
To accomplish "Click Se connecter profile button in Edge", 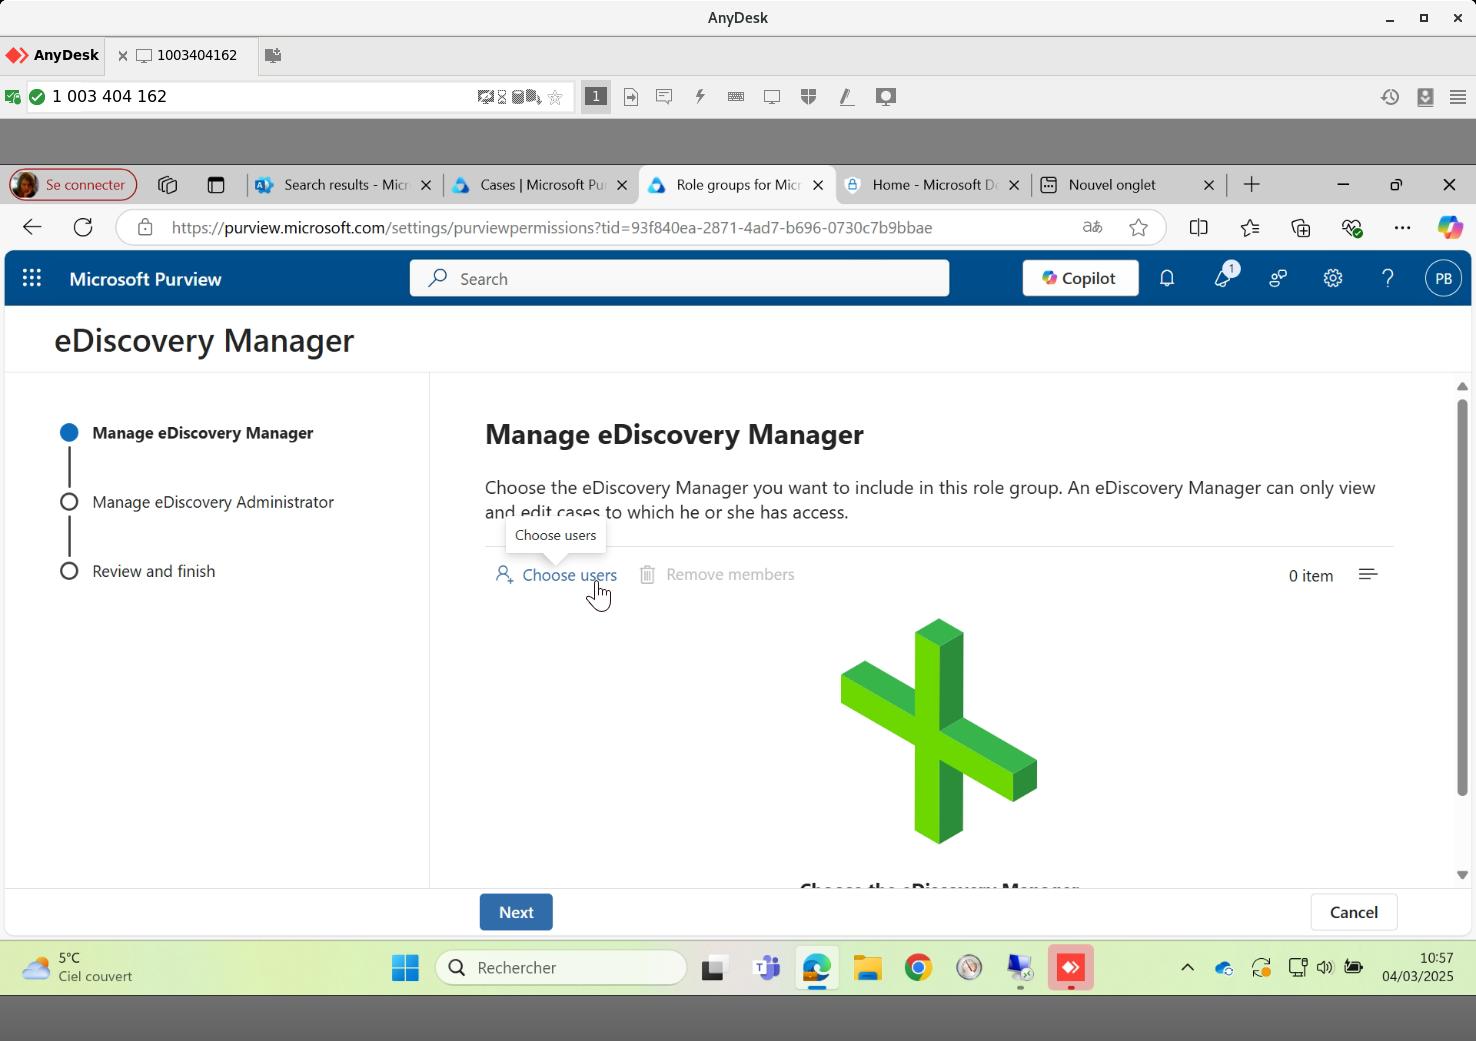I will click(73, 185).
